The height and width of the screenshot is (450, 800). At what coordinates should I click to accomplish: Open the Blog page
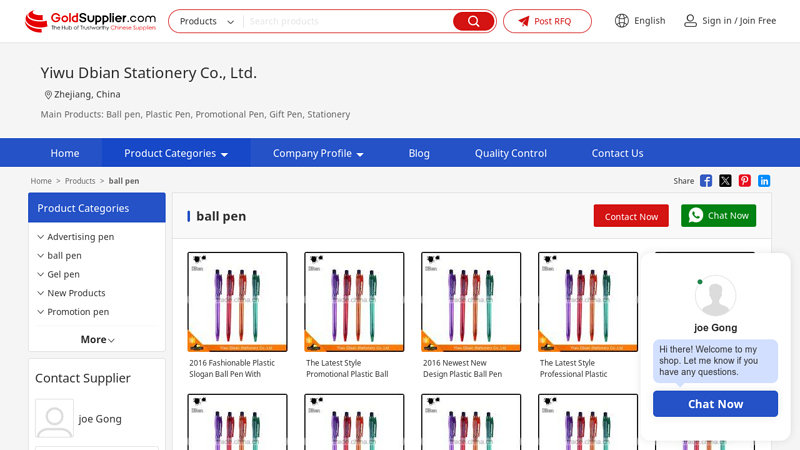[x=419, y=153]
